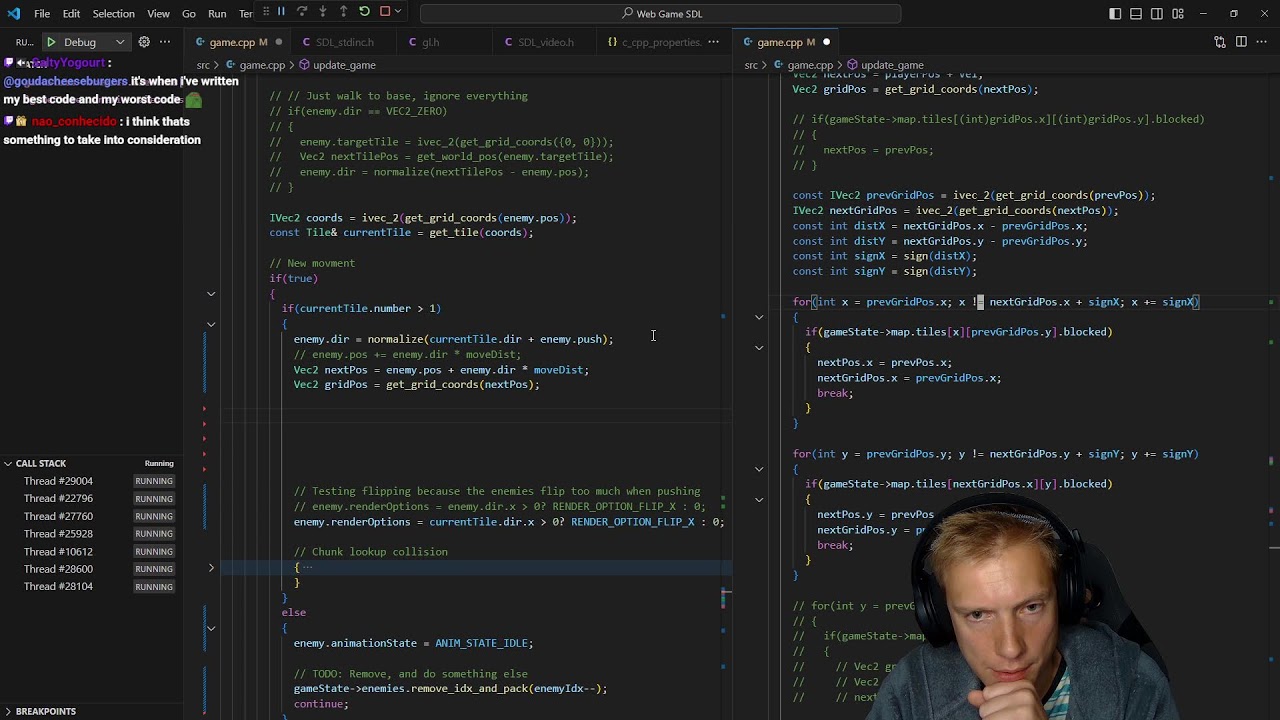
Task: Open the View menu
Action: (x=158, y=14)
